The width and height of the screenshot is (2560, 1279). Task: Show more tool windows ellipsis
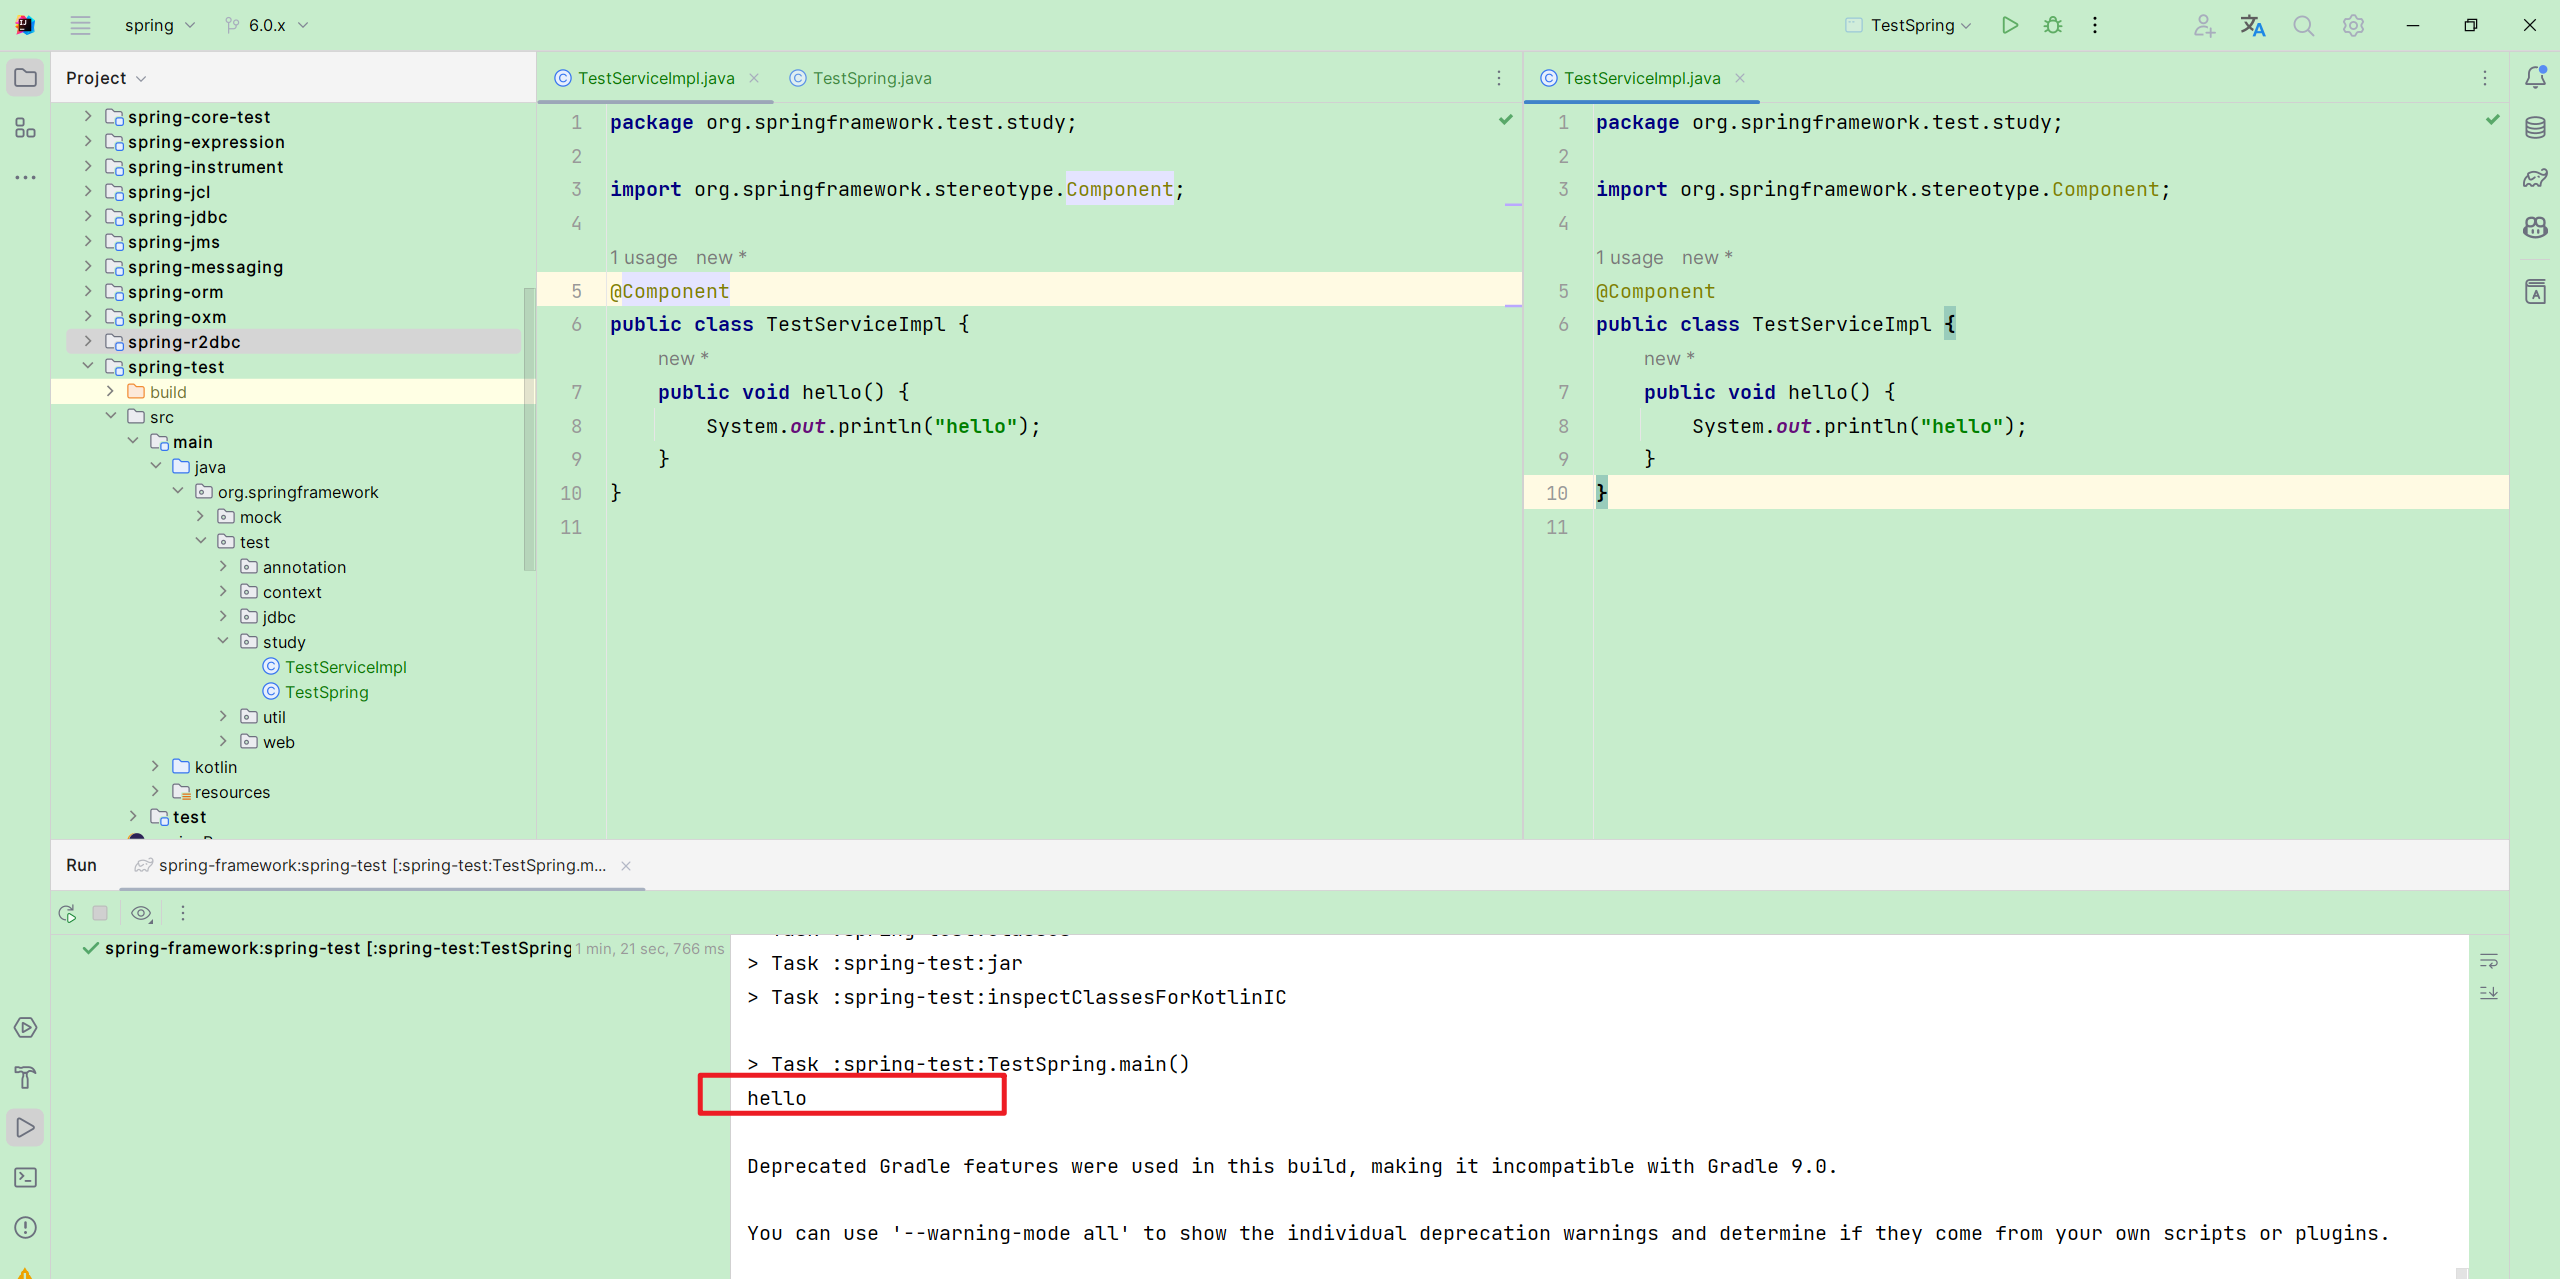[26, 177]
